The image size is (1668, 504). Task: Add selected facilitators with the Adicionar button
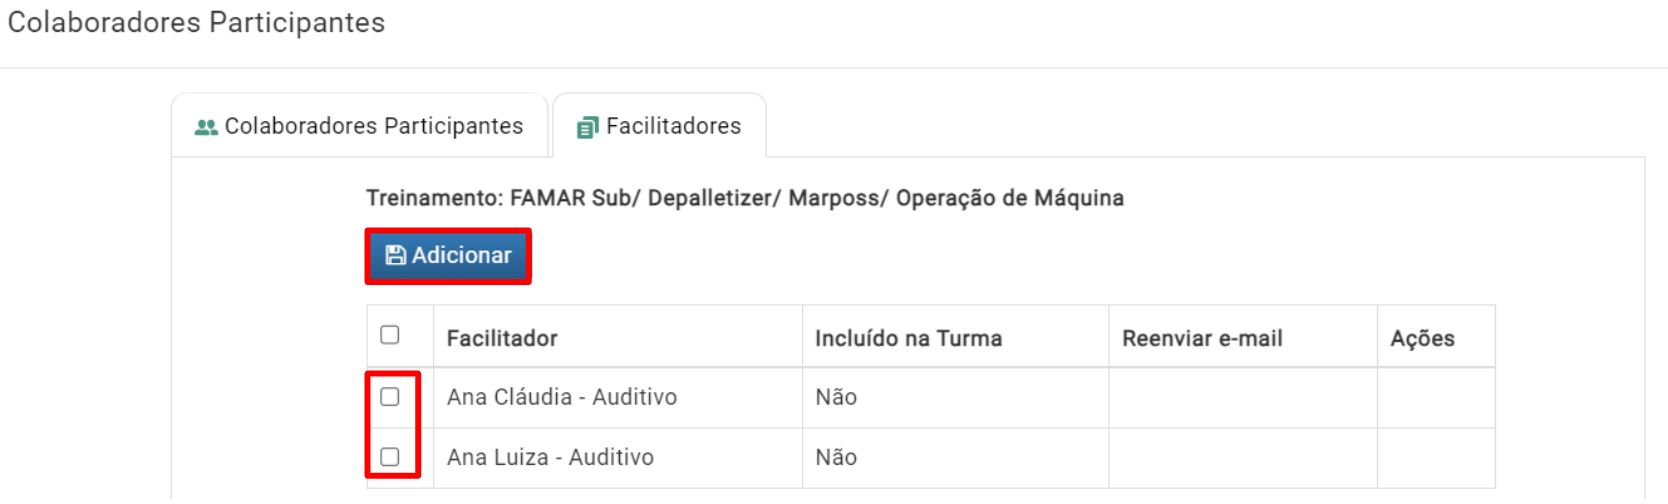pyautogui.click(x=448, y=256)
